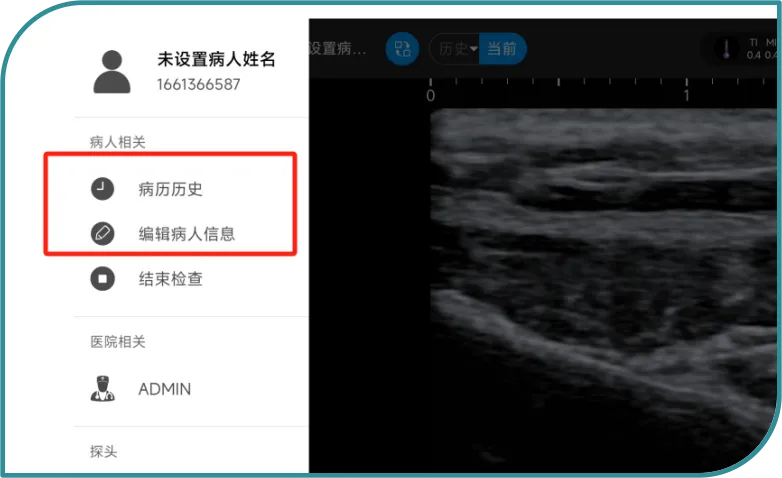Click the doctor icon beside ADMIN
The width and height of the screenshot is (782, 478).
[102, 389]
